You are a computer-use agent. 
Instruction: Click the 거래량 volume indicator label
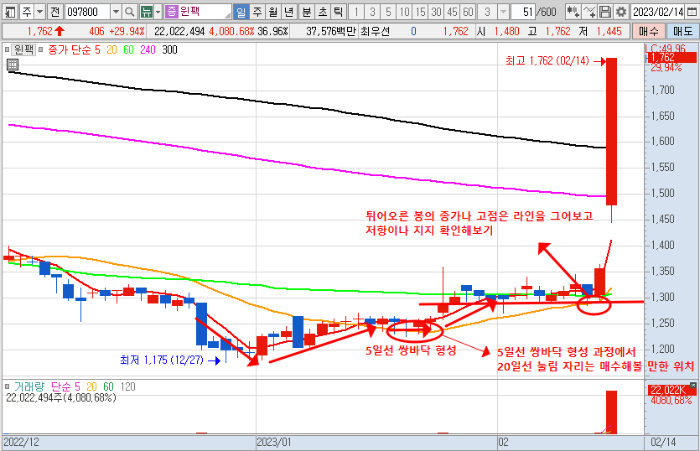[29, 387]
